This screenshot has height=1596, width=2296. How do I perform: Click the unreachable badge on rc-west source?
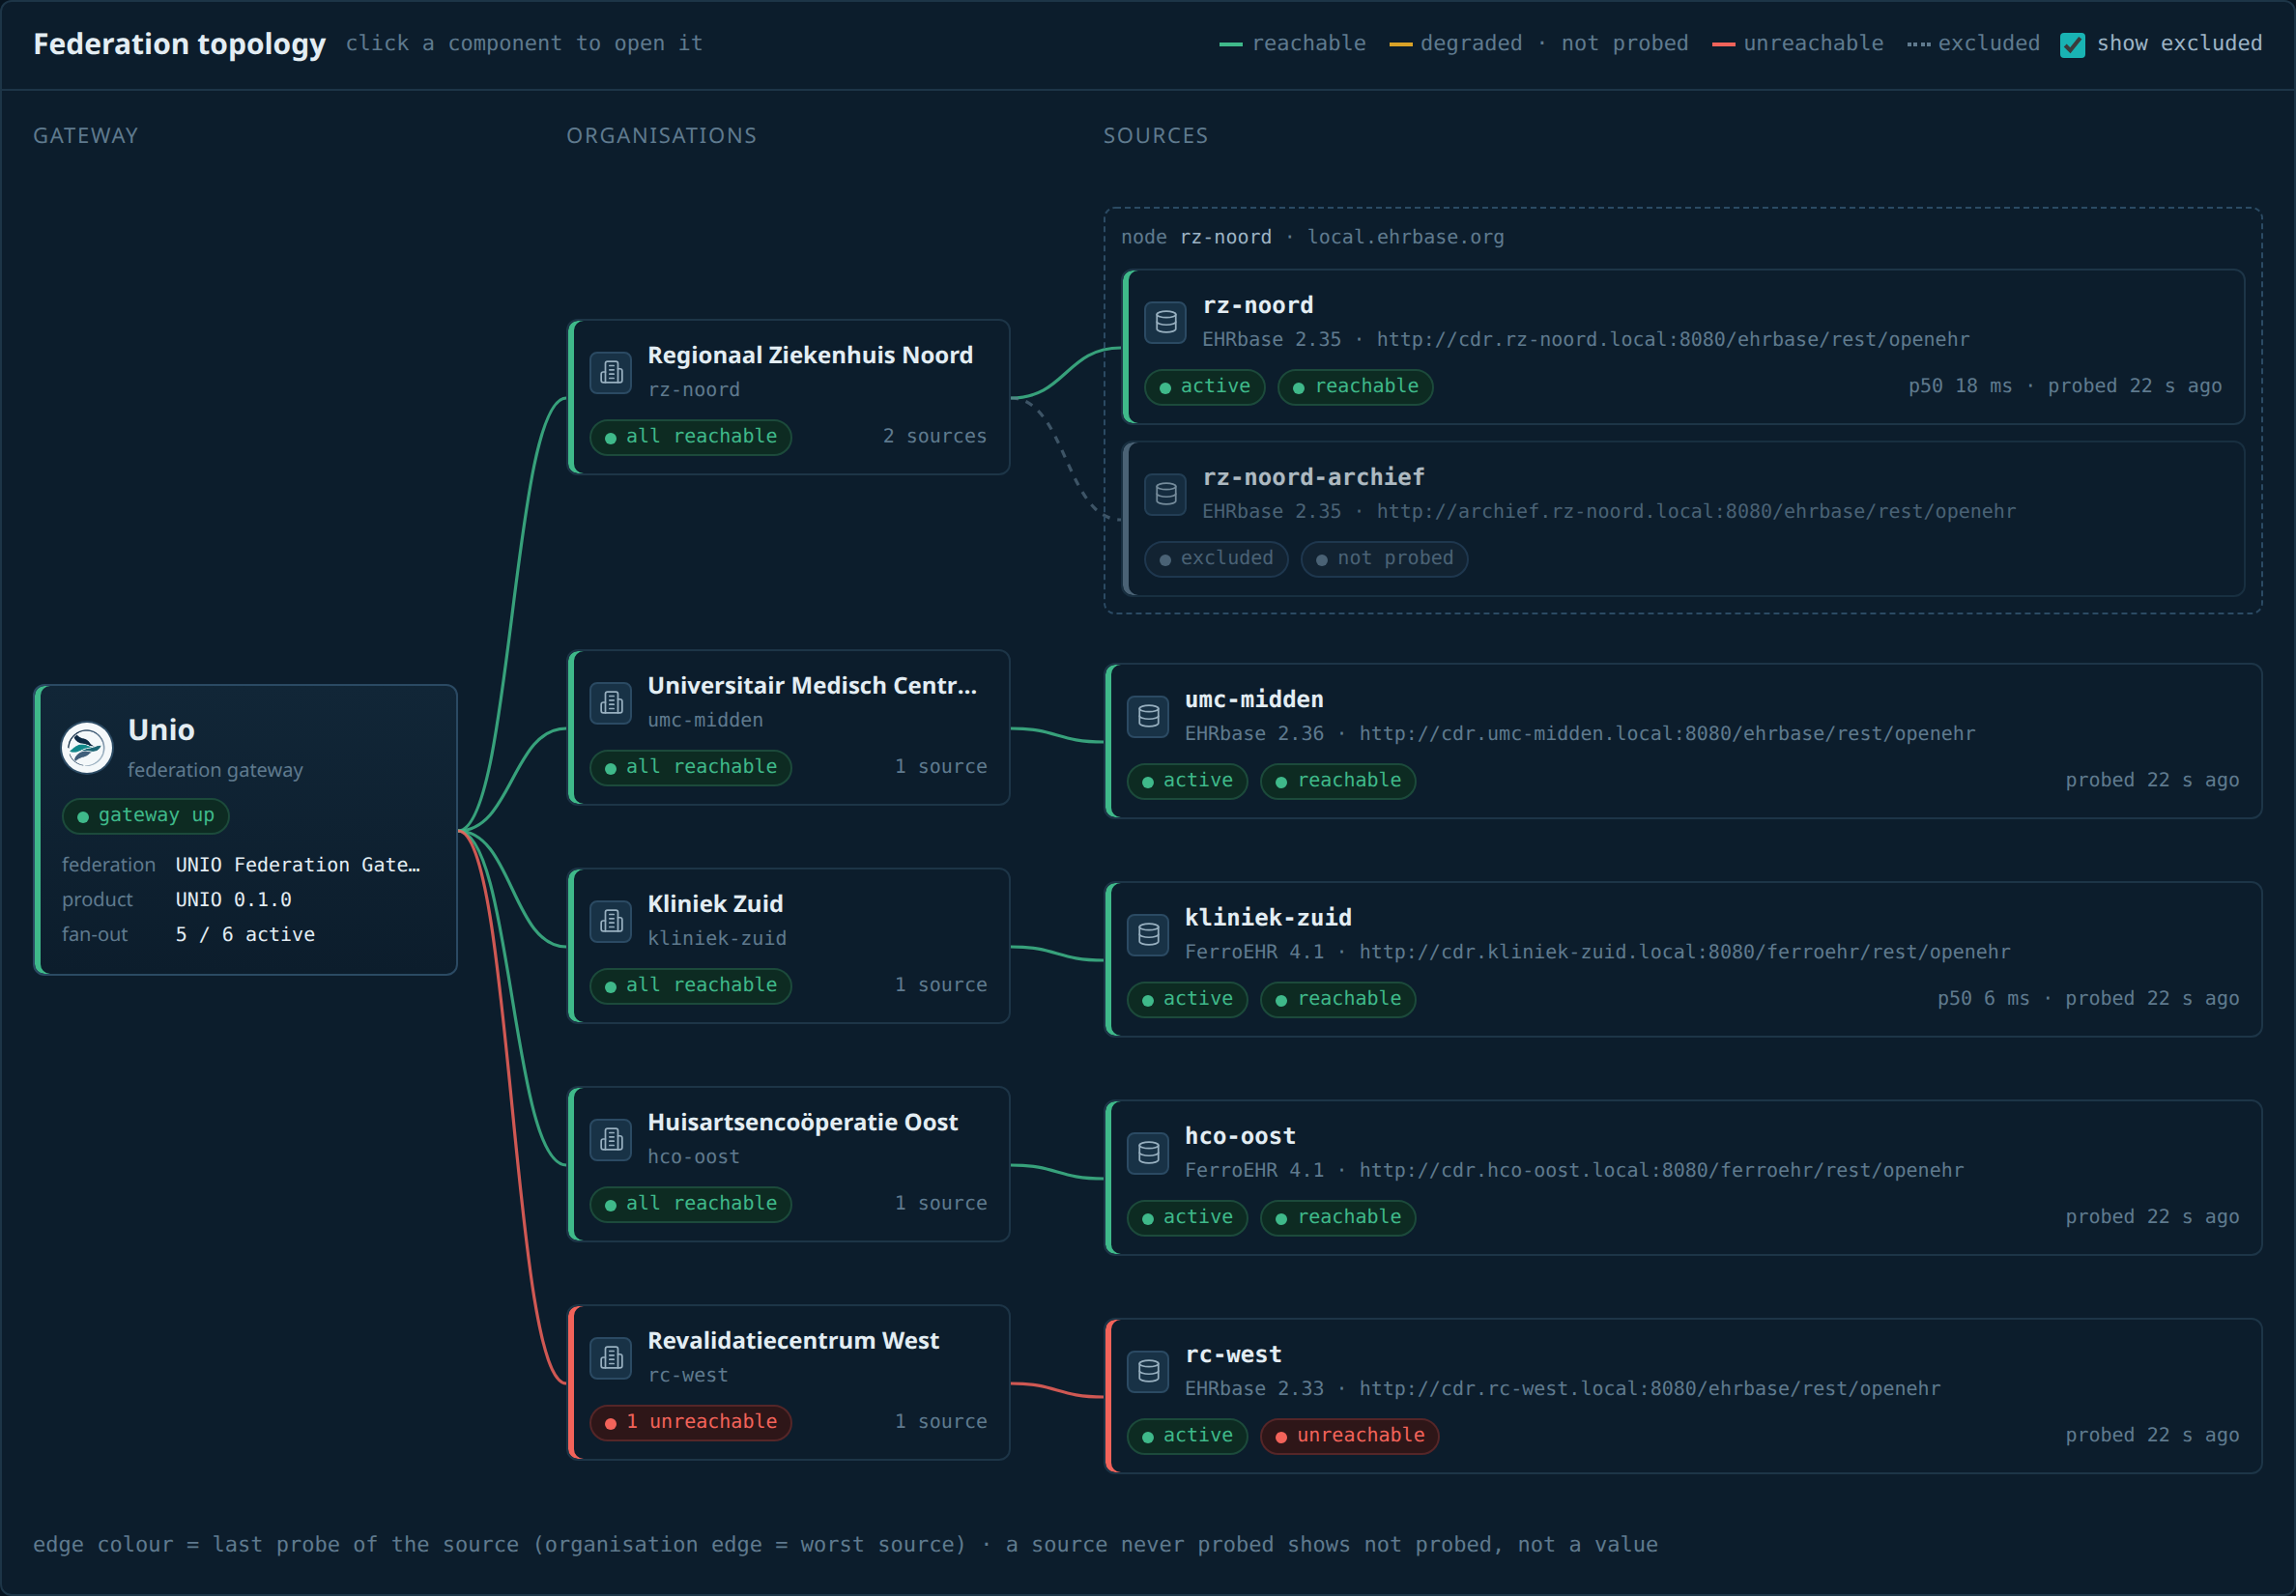pyautogui.click(x=1350, y=1436)
